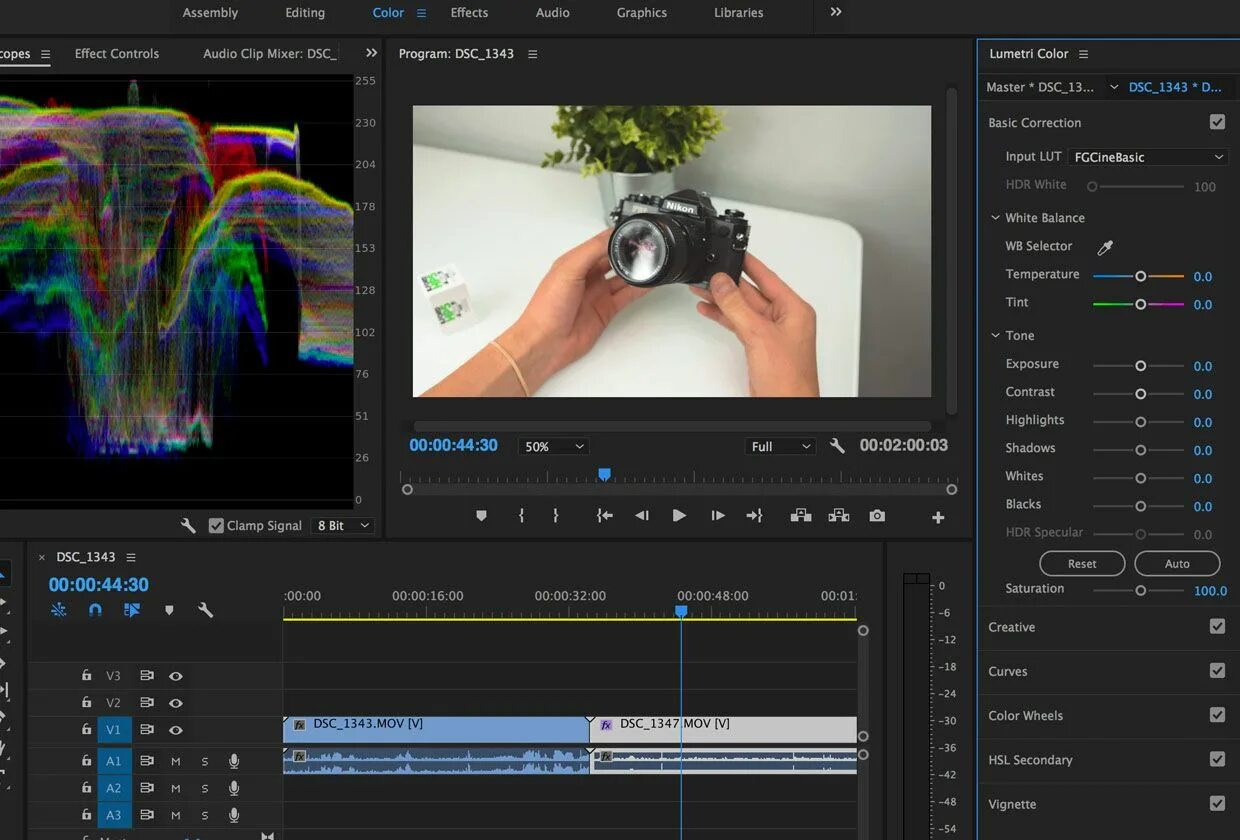Click the Temperature slider handle

point(1140,276)
